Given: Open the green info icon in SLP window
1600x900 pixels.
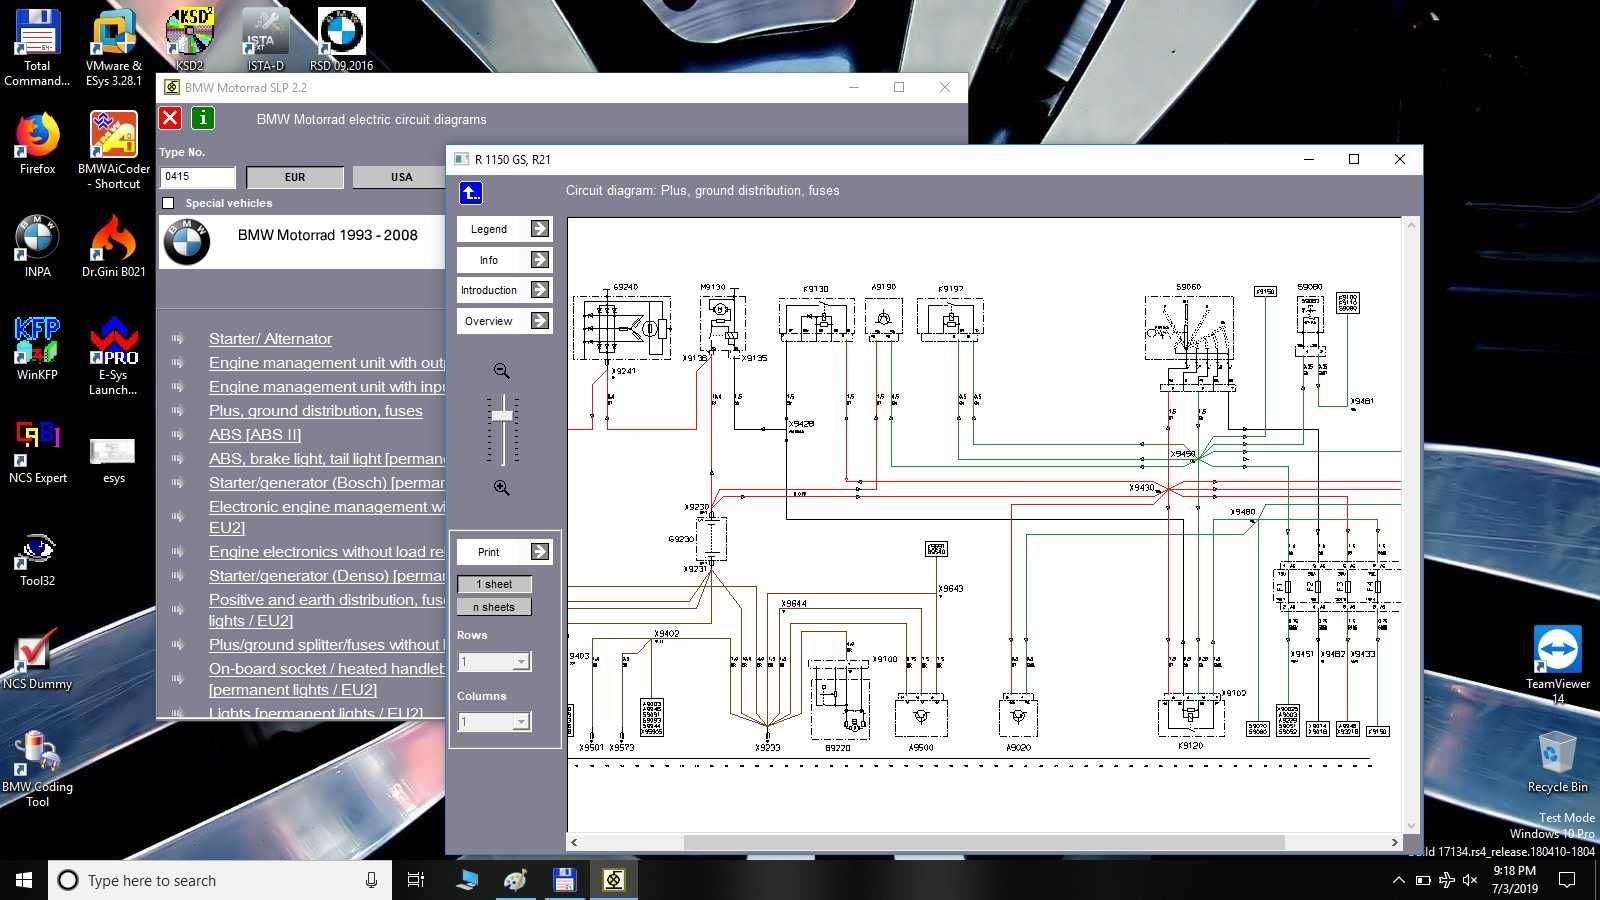Looking at the screenshot, I should pos(202,119).
